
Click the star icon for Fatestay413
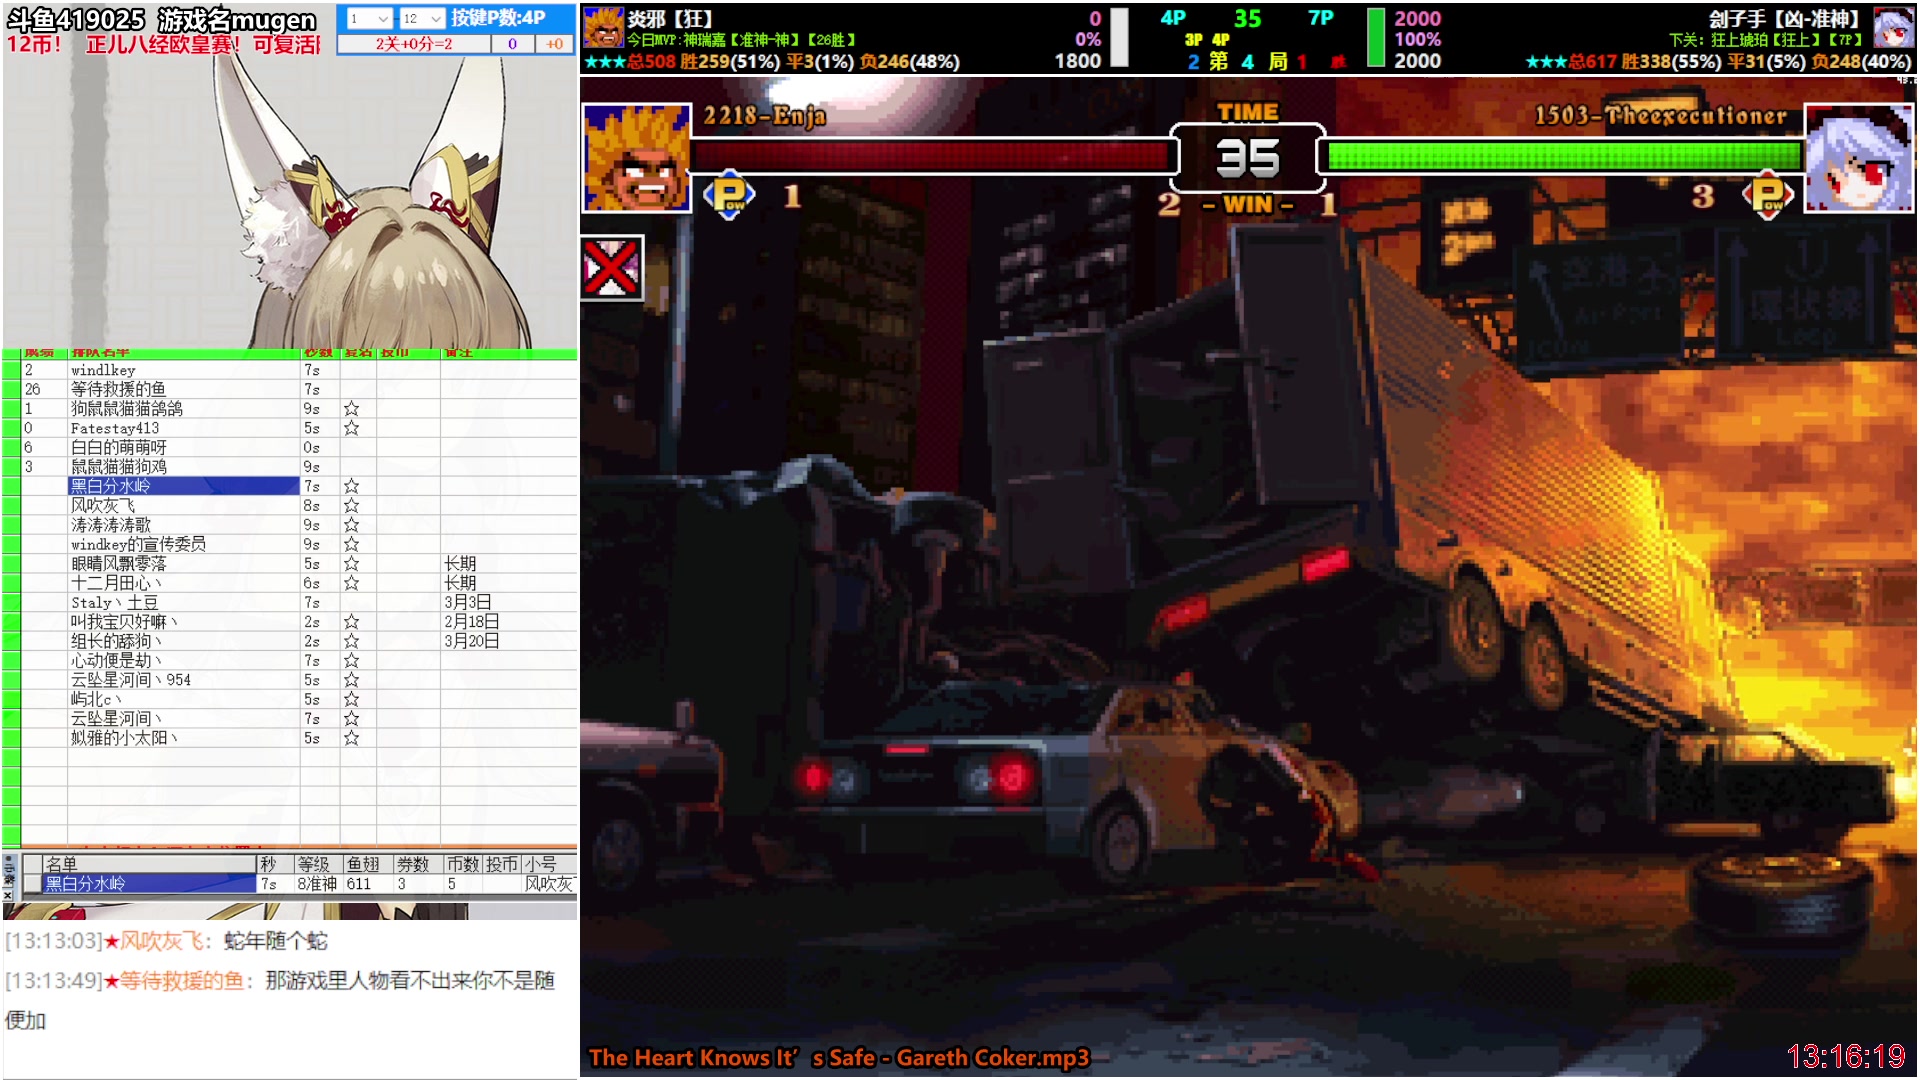tap(351, 428)
